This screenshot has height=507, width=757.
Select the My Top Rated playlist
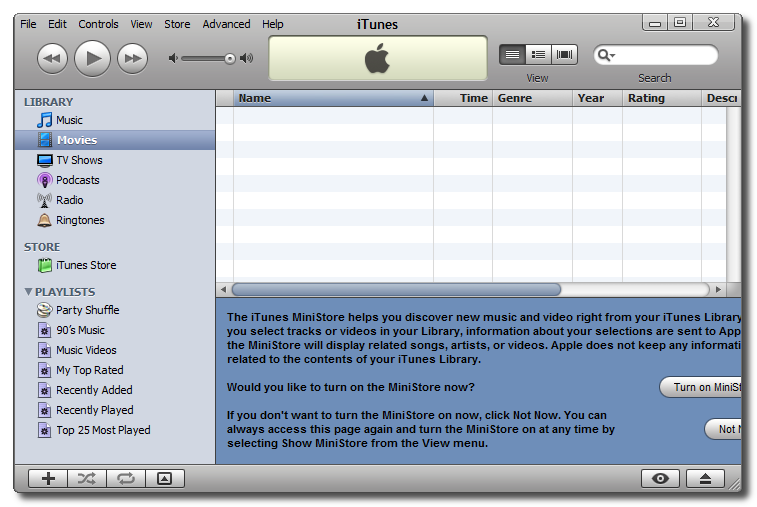point(115,370)
